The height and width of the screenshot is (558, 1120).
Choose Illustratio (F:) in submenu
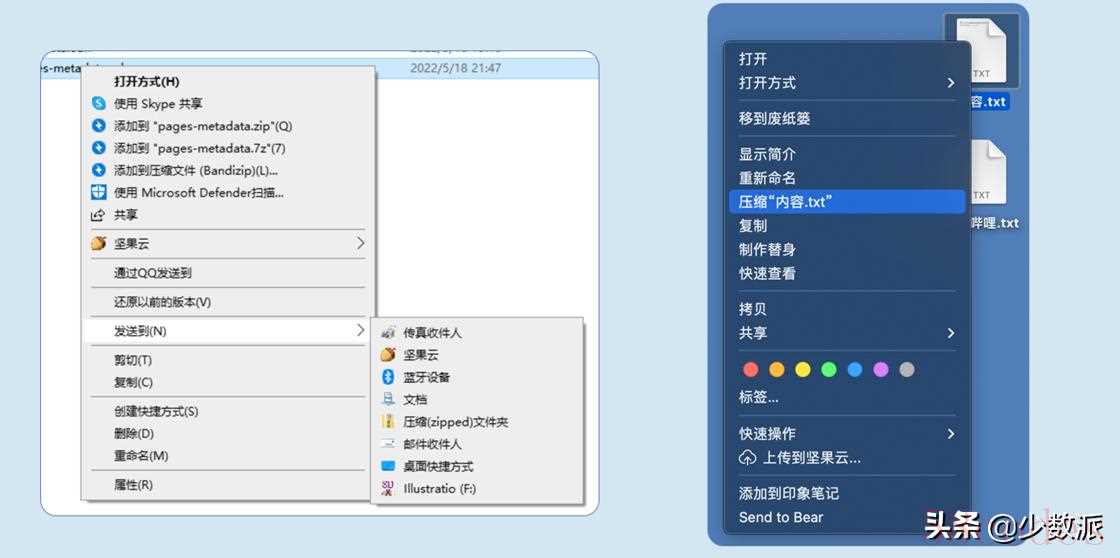pos(440,489)
